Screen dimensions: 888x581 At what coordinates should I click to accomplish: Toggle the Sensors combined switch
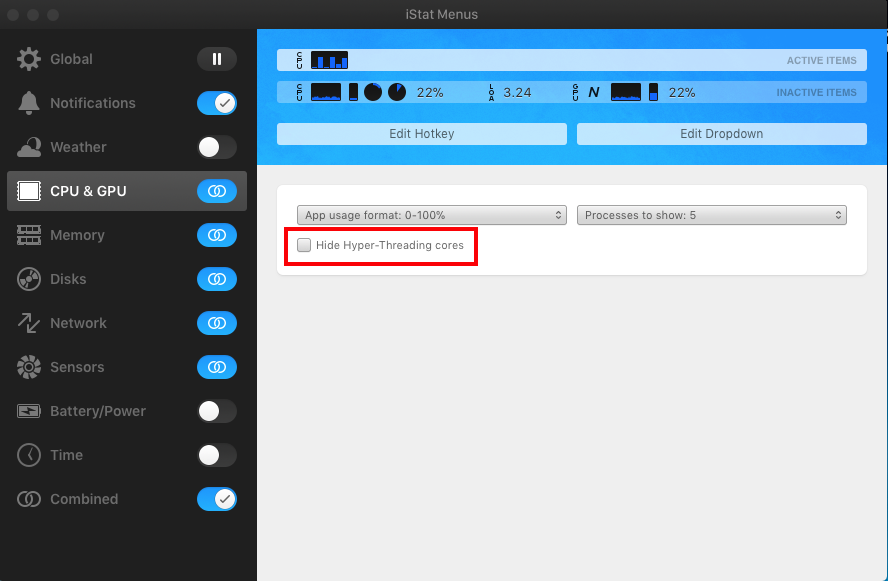point(217,367)
